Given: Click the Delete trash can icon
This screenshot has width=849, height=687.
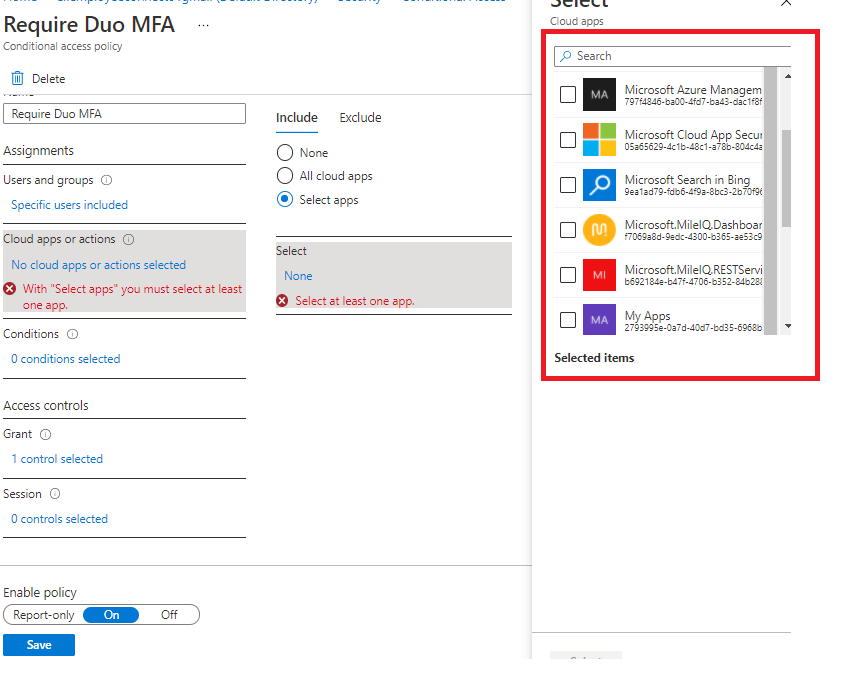Looking at the screenshot, I should (17, 78).
